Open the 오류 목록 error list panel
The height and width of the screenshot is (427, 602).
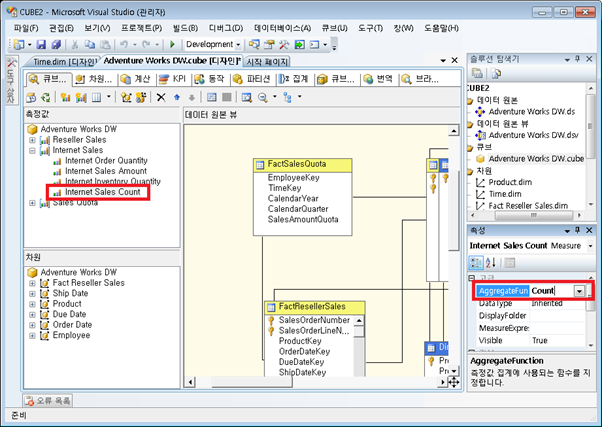click(x=48, y=401)
